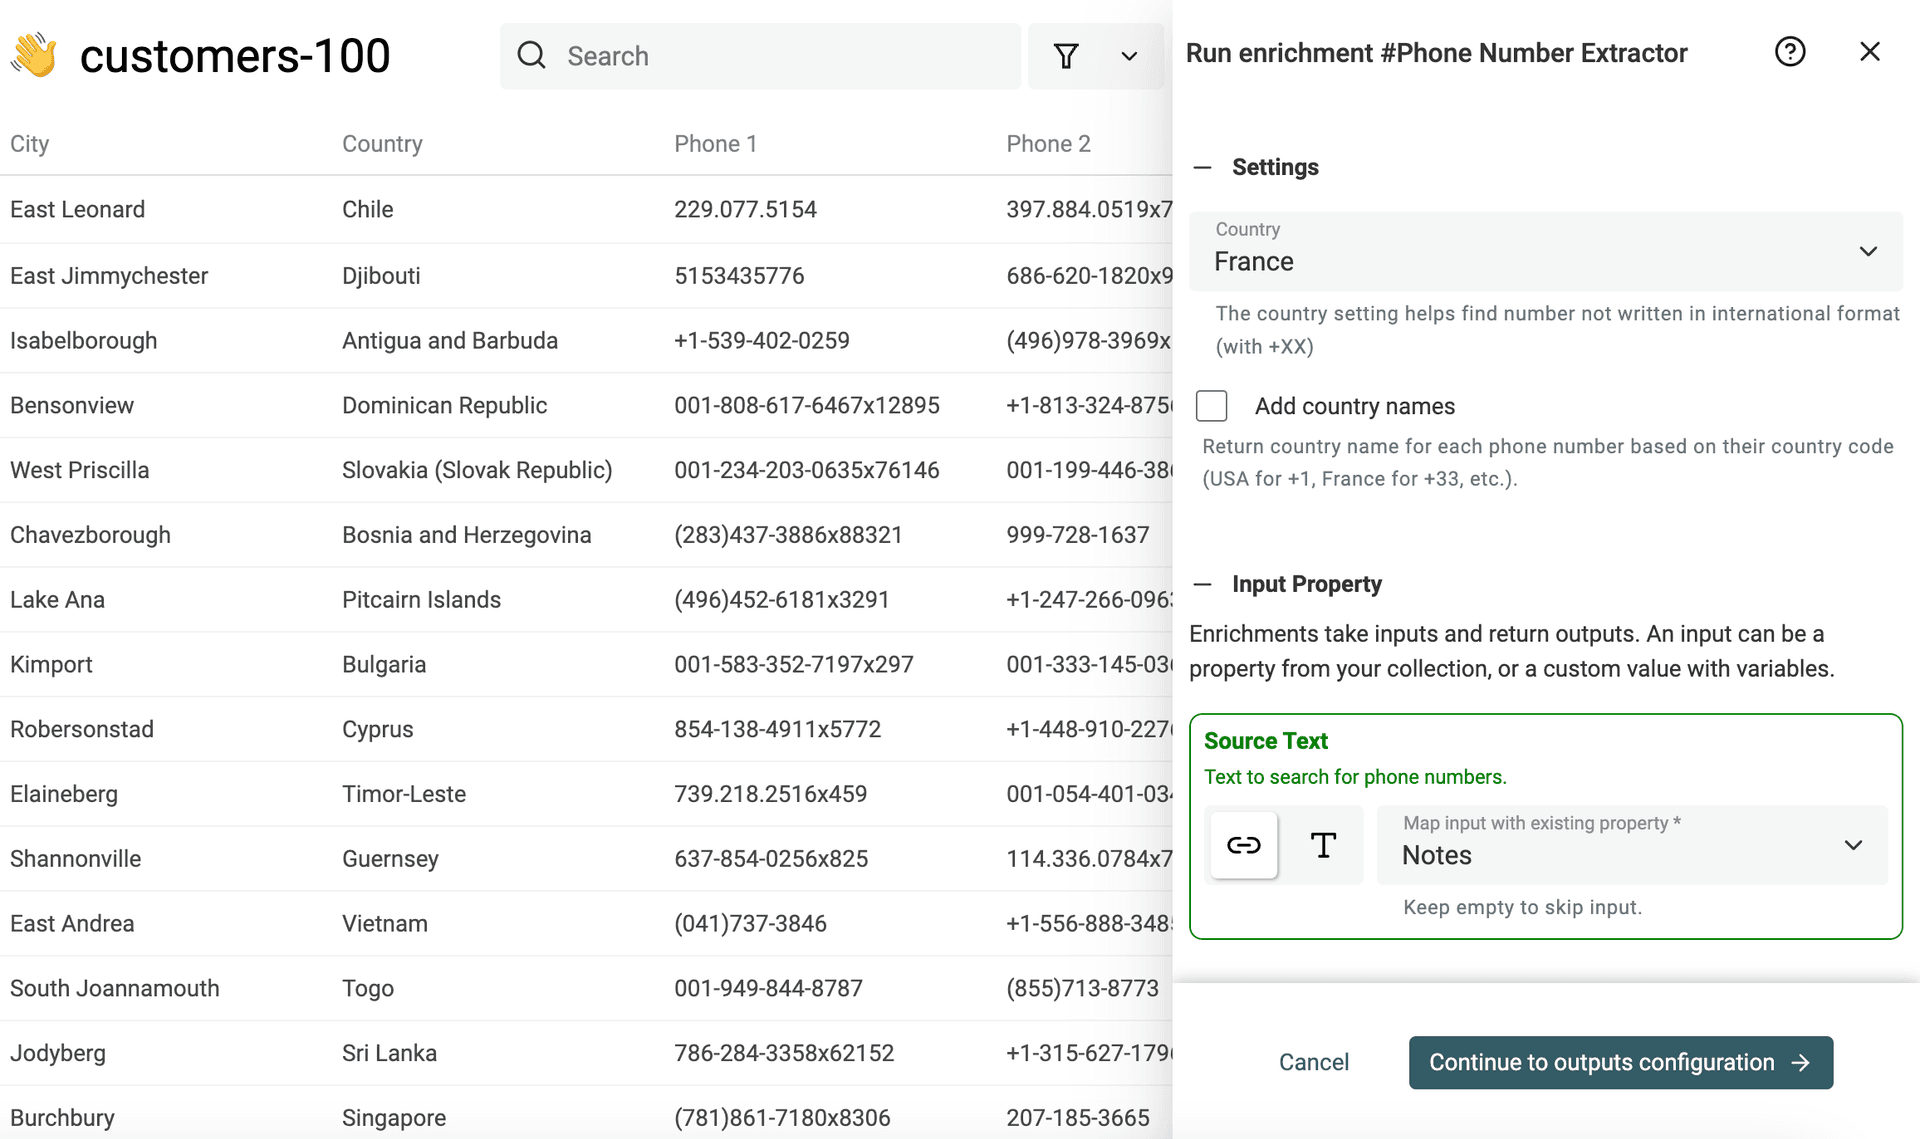
Task: Click the City column header
Action: coord(30,143)
